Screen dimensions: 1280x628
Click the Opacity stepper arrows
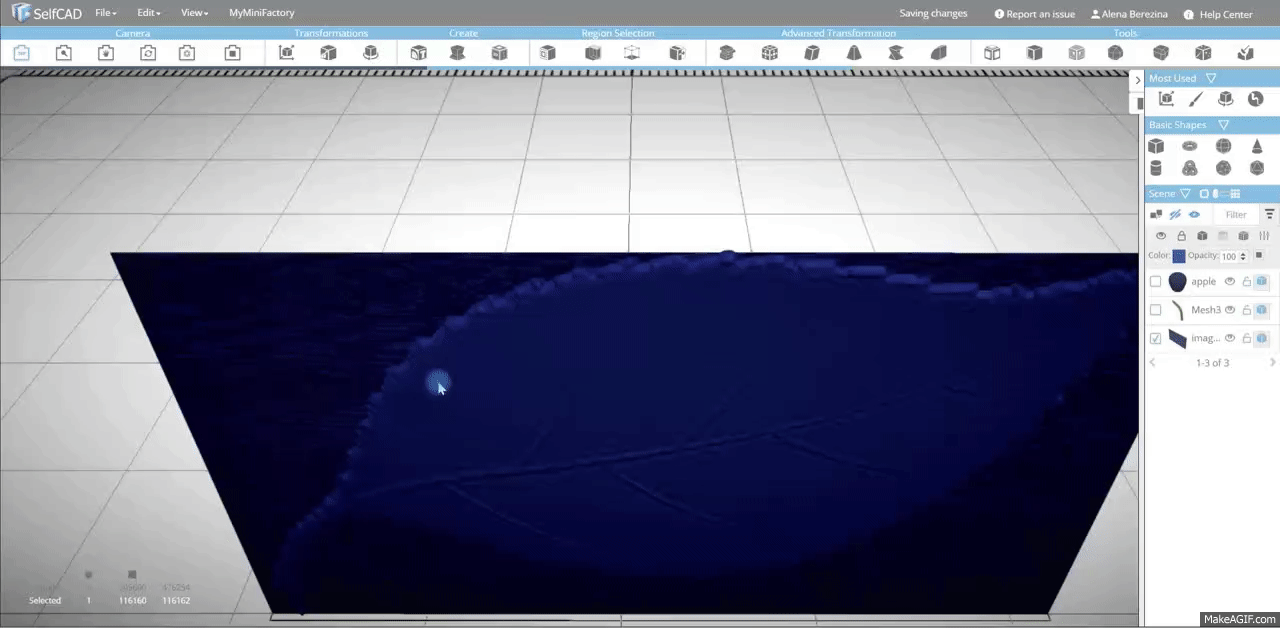[1243, 257]
